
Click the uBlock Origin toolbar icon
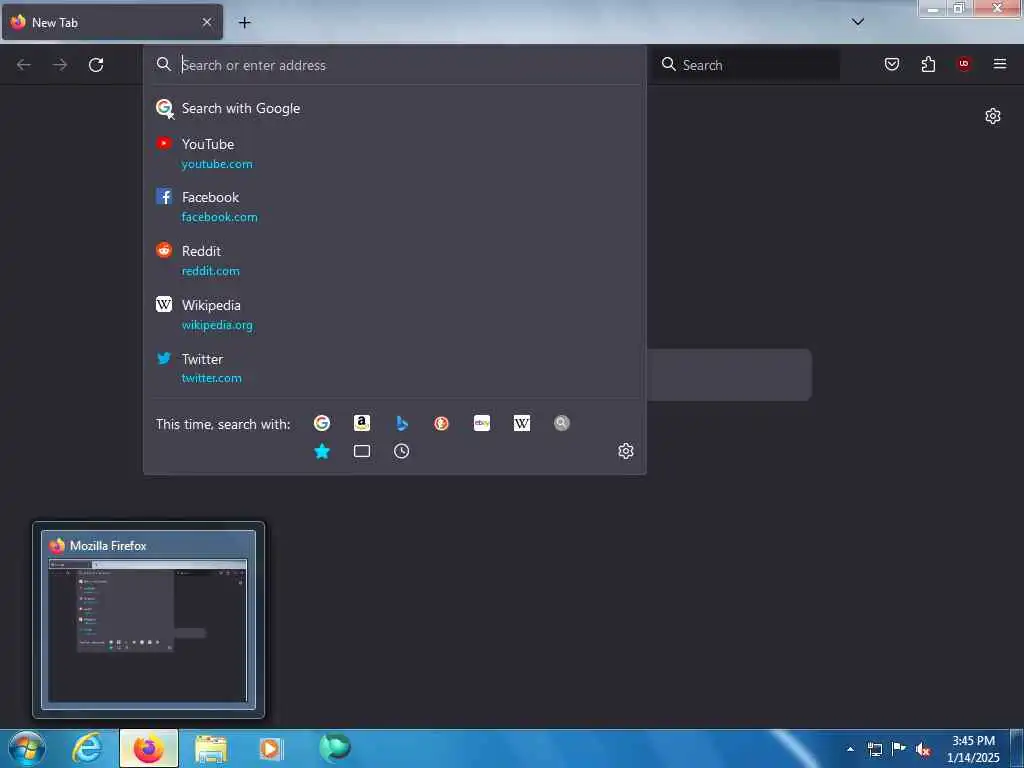coord(964,64)
